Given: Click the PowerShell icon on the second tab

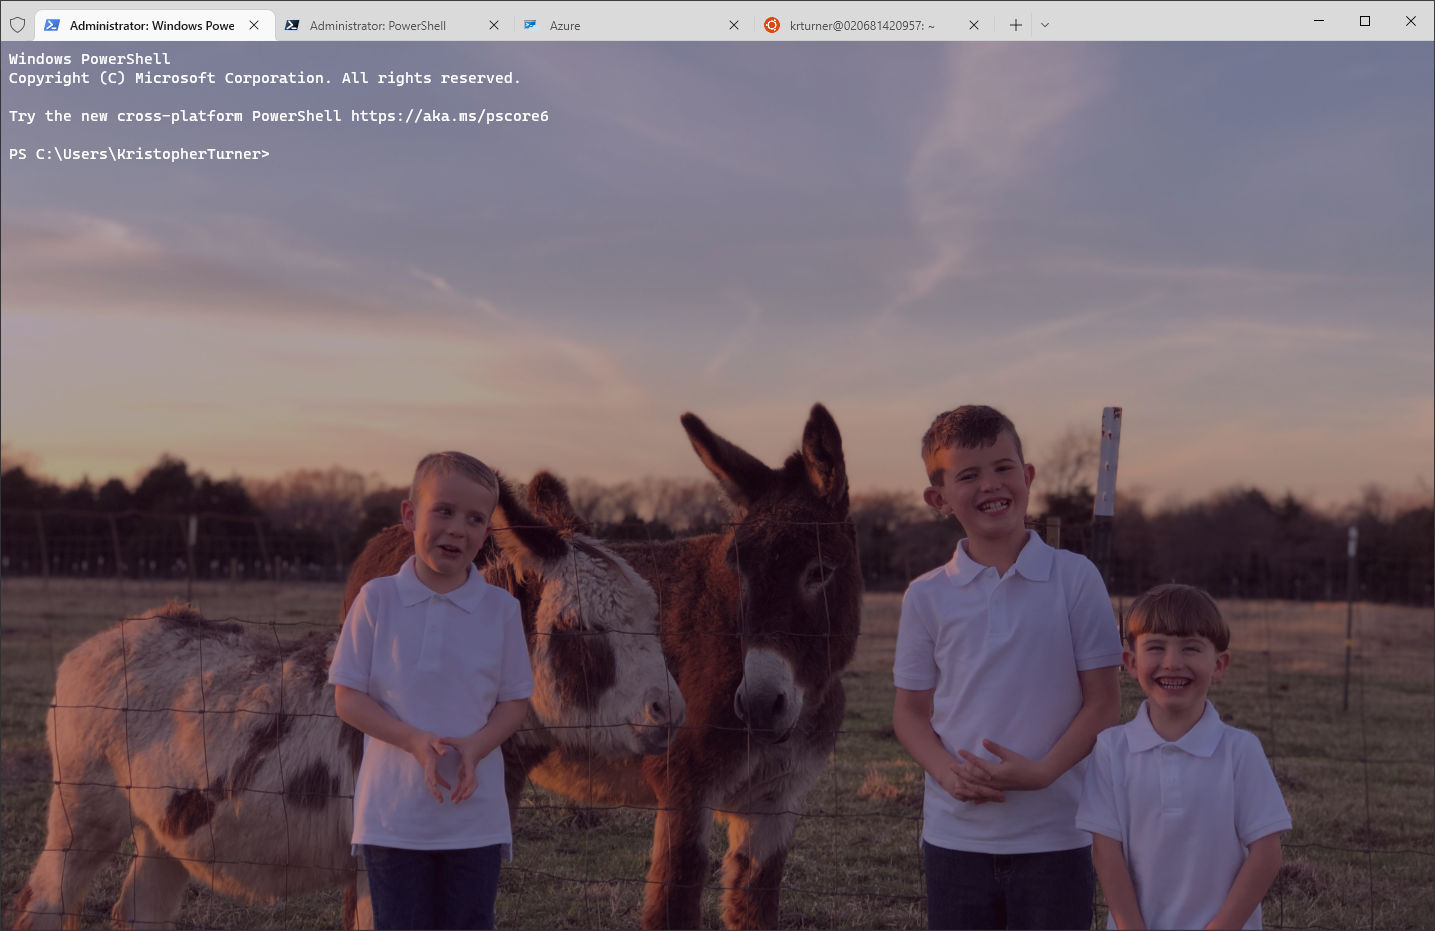Looking at the screenshot, I should click(x=292, y=25).
